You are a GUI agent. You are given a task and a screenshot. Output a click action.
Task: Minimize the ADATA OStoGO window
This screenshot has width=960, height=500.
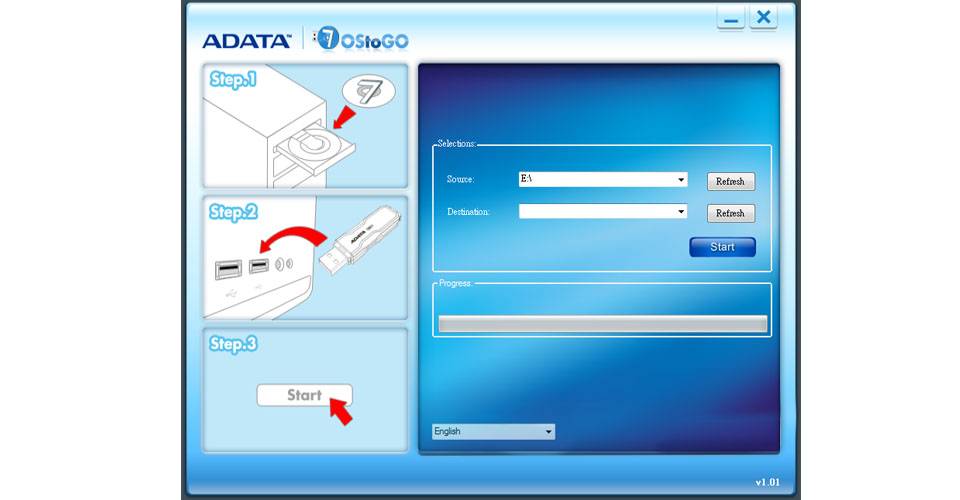coord(730,18)
